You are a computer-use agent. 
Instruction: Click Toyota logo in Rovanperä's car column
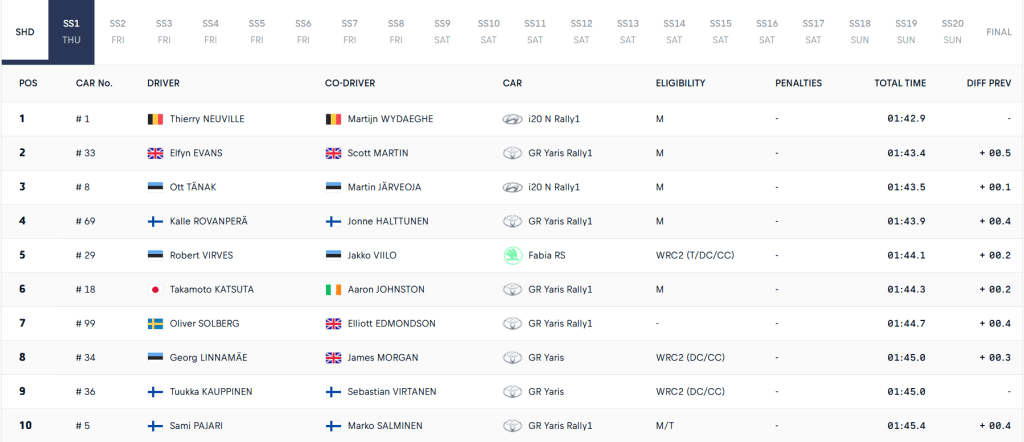click(x=512, y=221)
